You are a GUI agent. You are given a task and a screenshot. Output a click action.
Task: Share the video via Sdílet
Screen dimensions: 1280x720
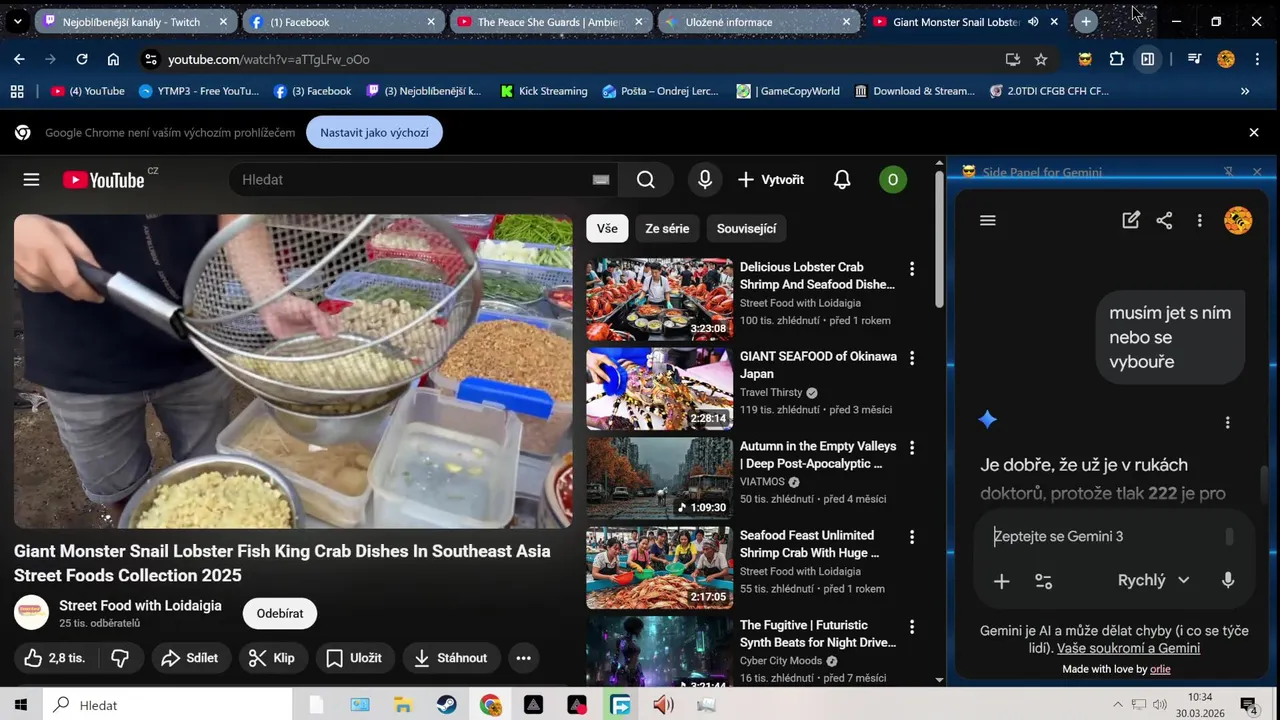click(191, 658)
